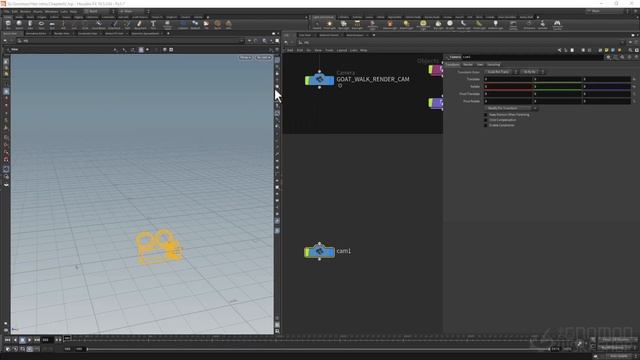Image resolution: width=640 pixels, height=360 pixels.
Task: Select the Spray Paint shelf tool
Action: (140, 24)
